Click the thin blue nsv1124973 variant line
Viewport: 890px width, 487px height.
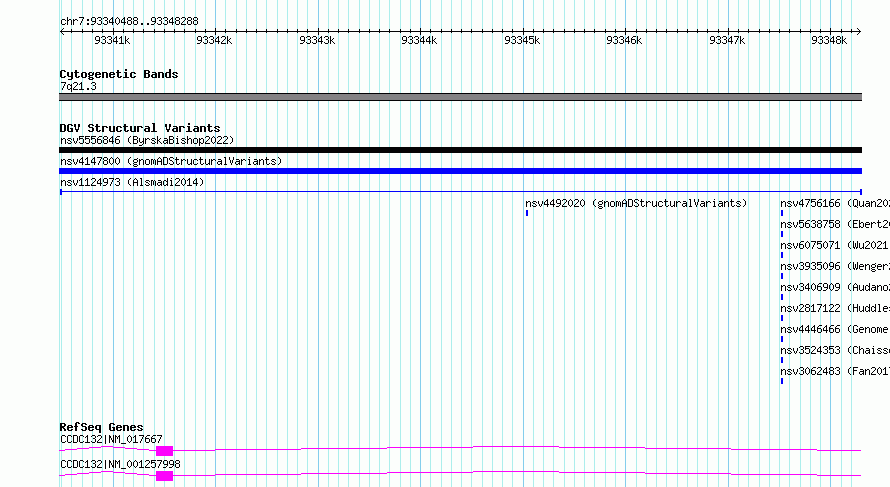click(x=460, y=192)
